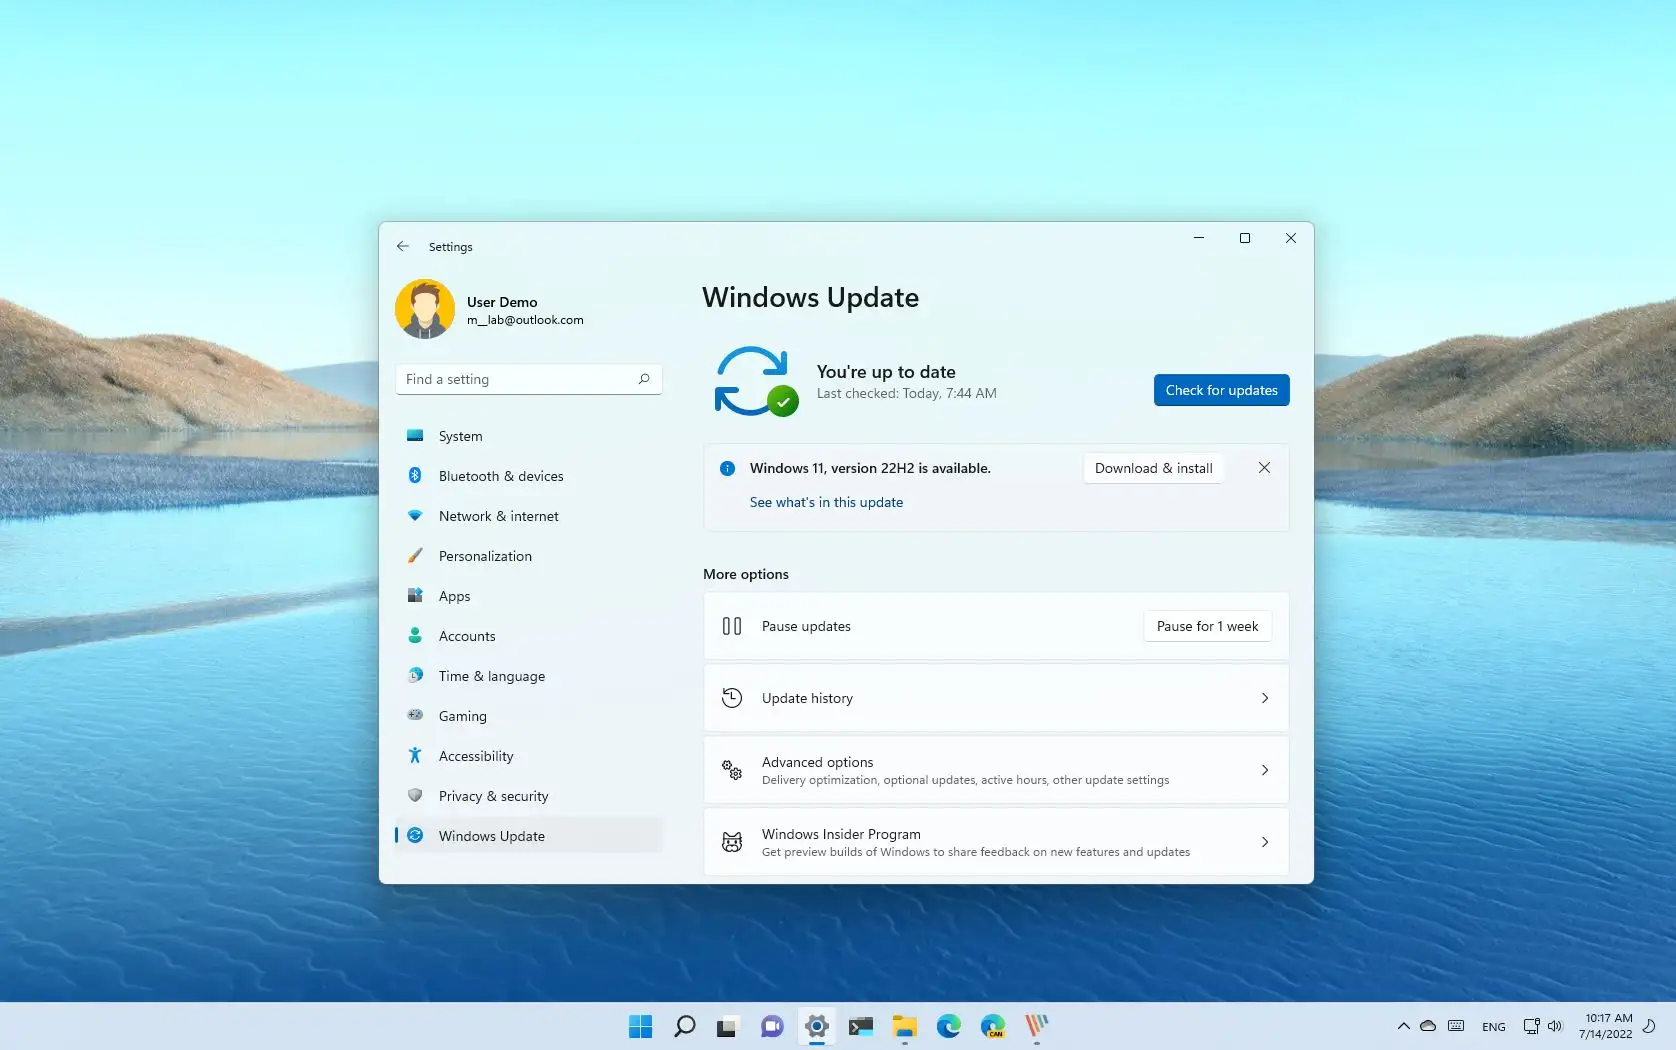This screenshot has width=1676, height=1050.
Task: Open Time & language category
Action: click(529, 676)
